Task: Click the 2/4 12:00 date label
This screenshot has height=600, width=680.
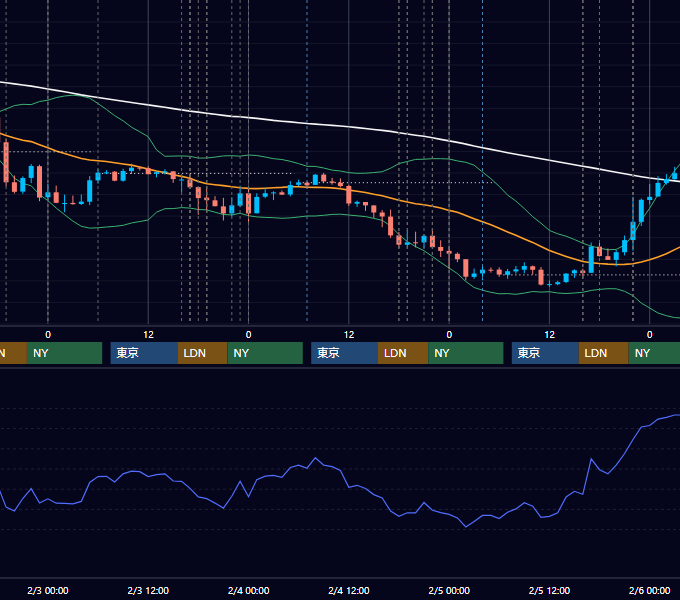Action: pyautogui.click(x=349, y=590)
